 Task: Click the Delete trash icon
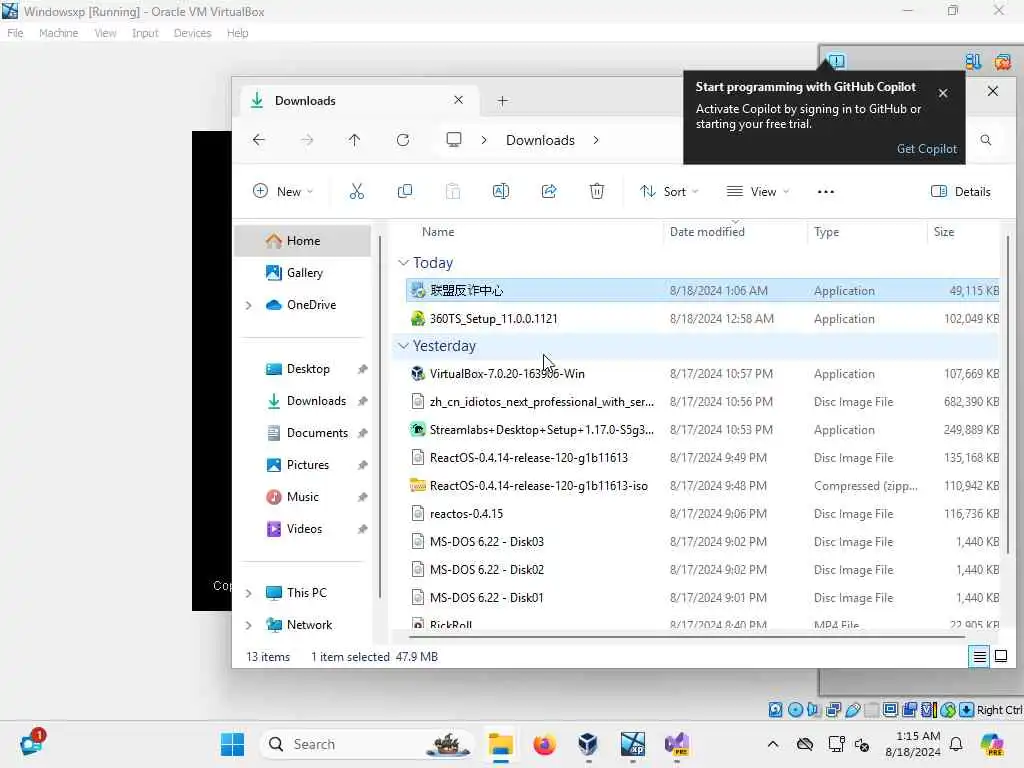point(597,191)
